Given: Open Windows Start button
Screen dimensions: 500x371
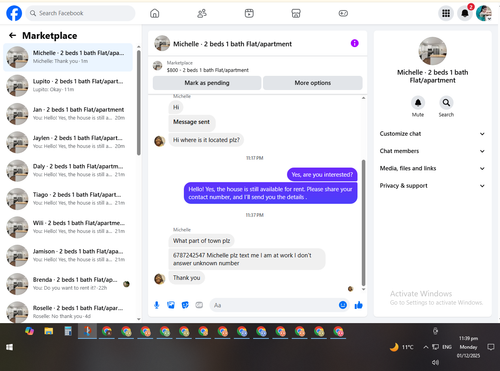Looking at the screenshot, I should 9,347.
